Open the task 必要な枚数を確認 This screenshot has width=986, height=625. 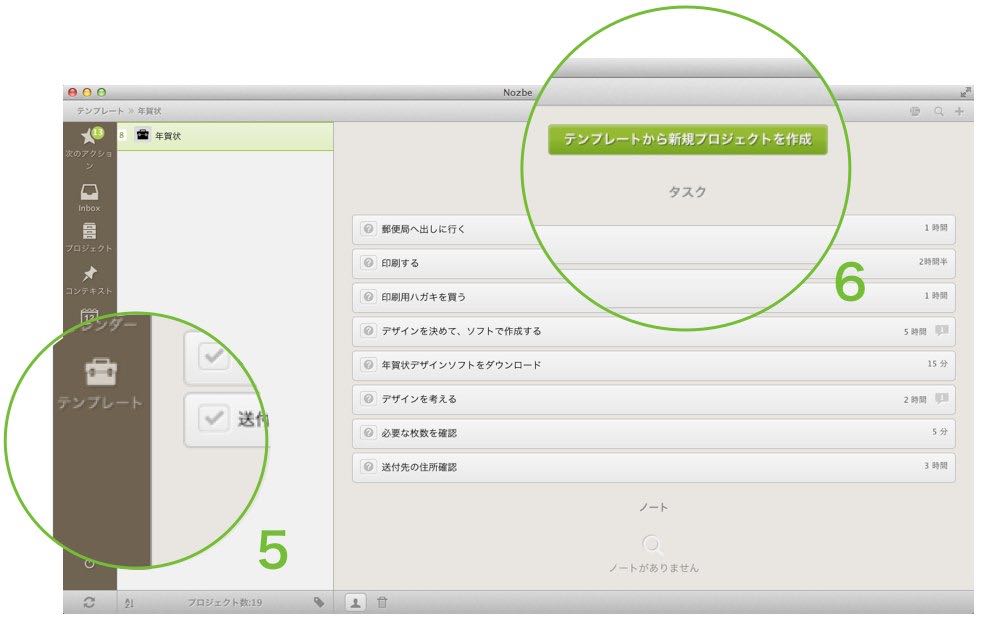point(653,433)
